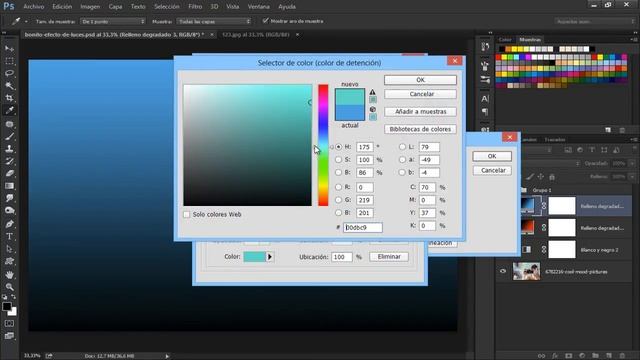Click Eliminar in gradient editor

tap(389, 257)
